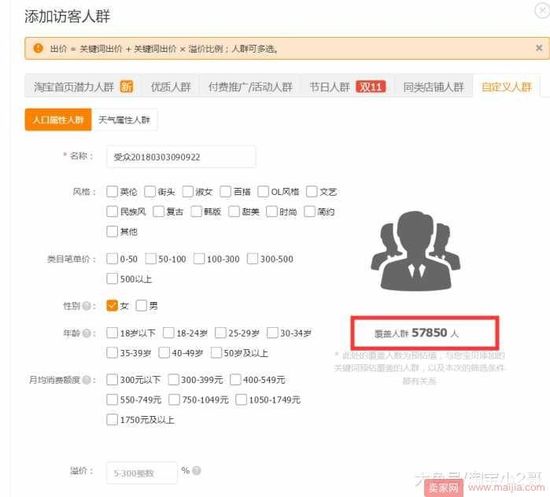Uncheck the 女 gender checkbox

click(112, 306)
